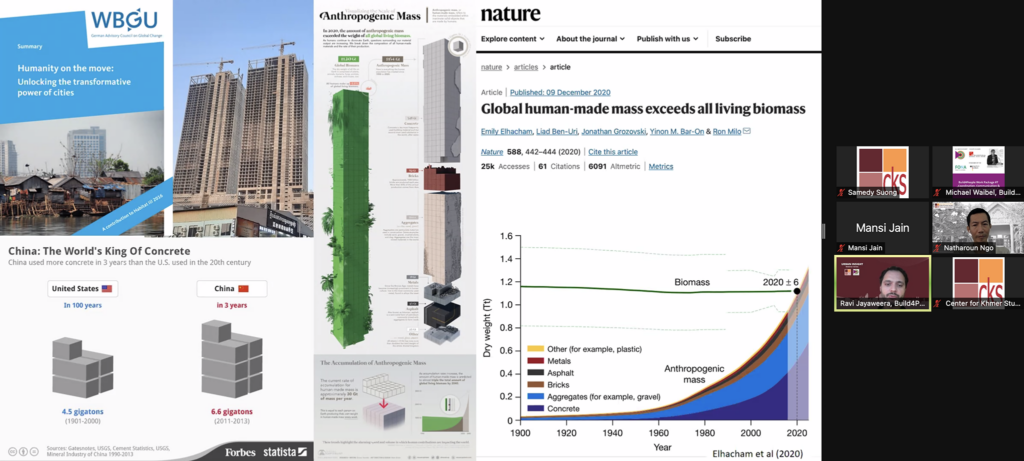Select Mansi Jain's participant tile
Screen dimensions: 1024x461
pyautogui.click(x=882, y=228)
